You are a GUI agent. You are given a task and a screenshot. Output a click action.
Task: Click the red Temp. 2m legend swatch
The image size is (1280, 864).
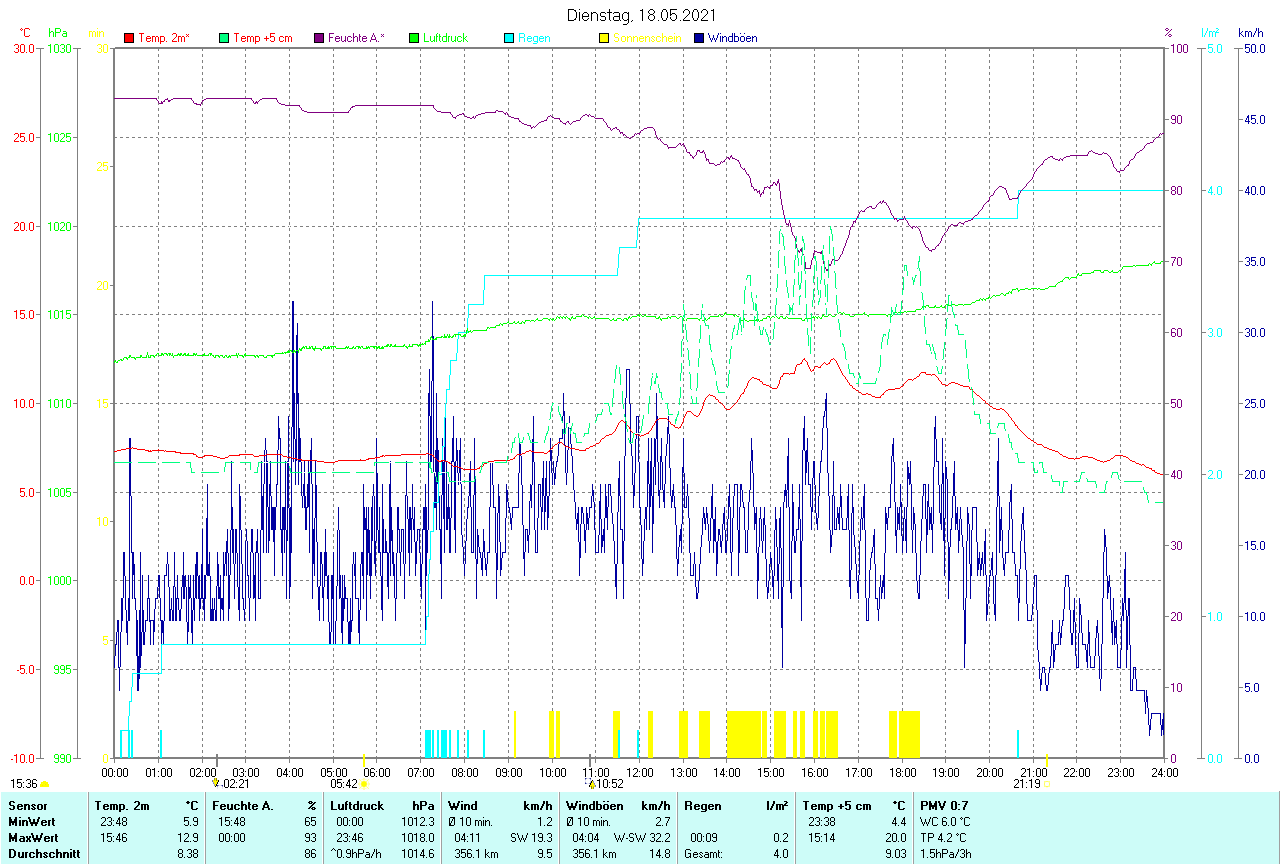[x=129, y=38]
